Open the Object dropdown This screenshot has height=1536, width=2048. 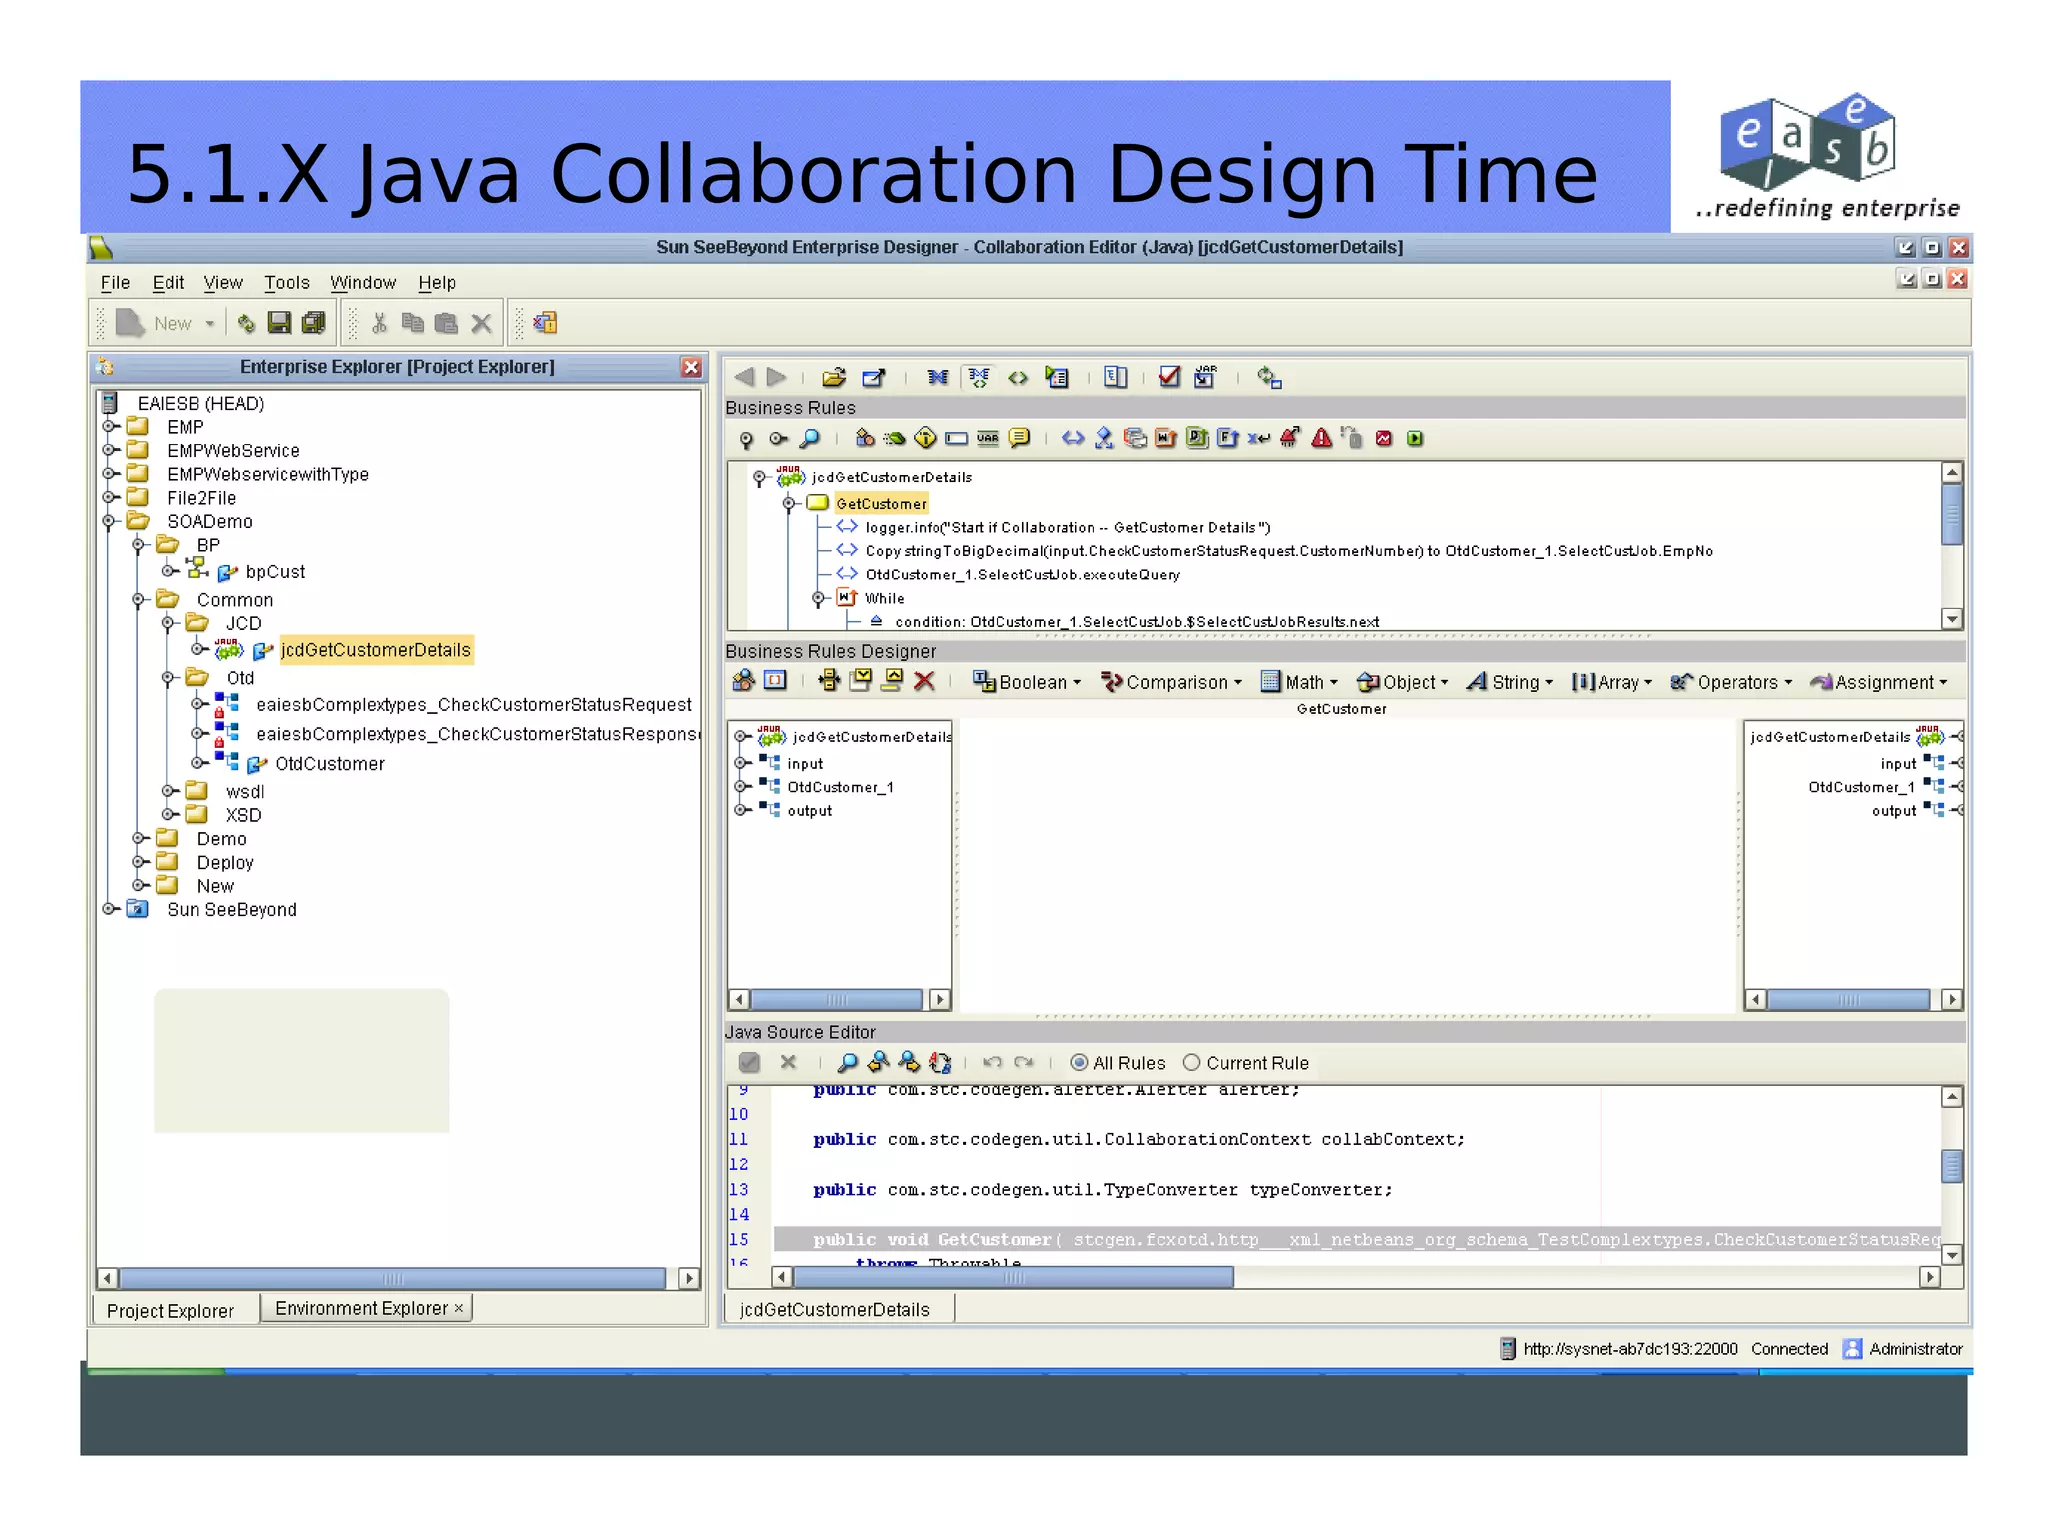(x=1402, y=682)
